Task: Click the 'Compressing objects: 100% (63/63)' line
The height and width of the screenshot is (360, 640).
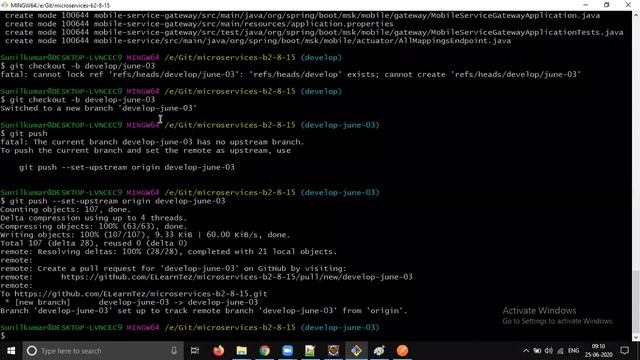Action: (x=93, y=227)
